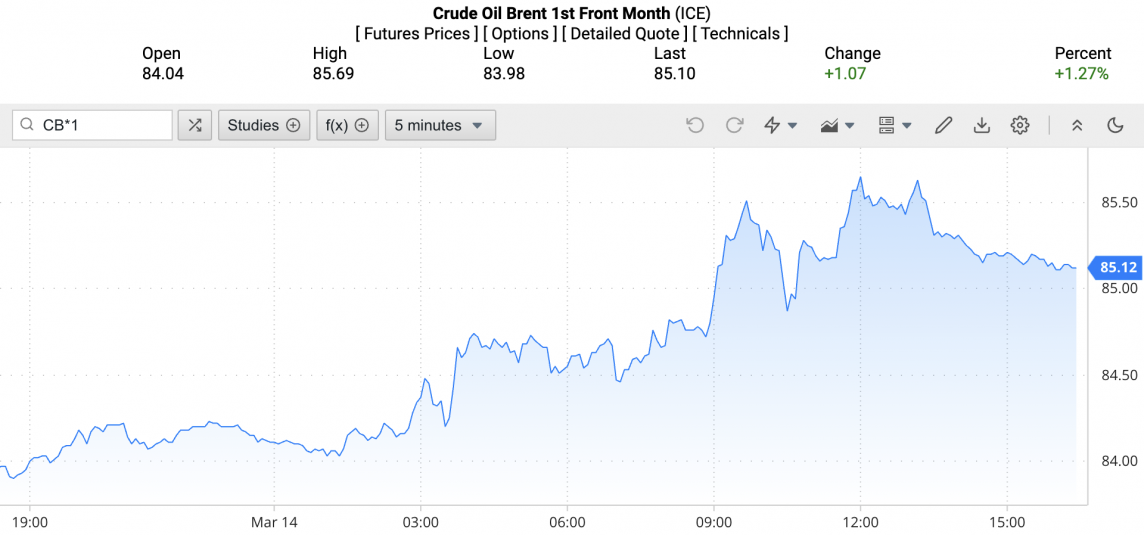Open the lightning events dropdown
This screenshot has width=1144, height=535.
(x=780, y=125)
